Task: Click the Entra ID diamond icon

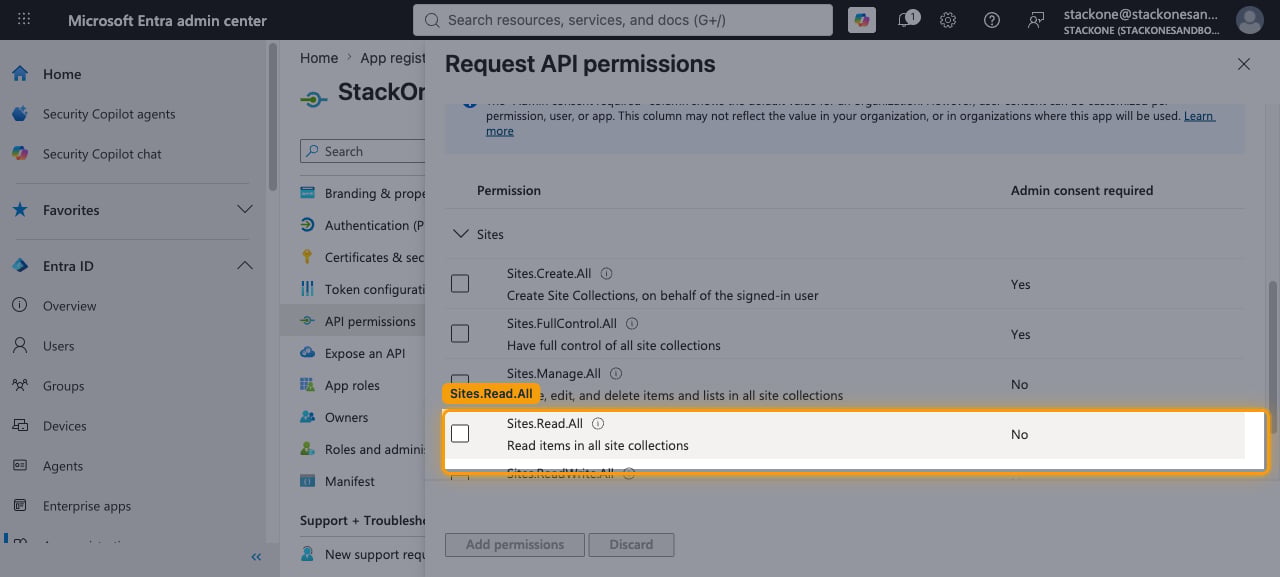Action: [20, 266]
